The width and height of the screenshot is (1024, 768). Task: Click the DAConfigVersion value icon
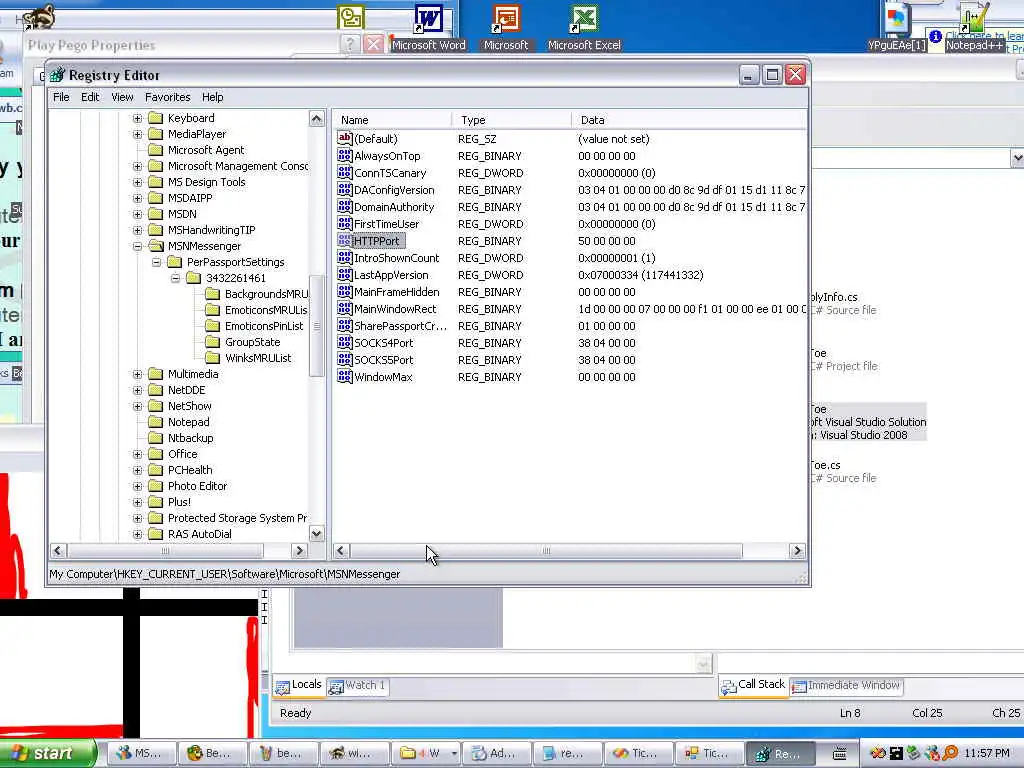point(344,189)
